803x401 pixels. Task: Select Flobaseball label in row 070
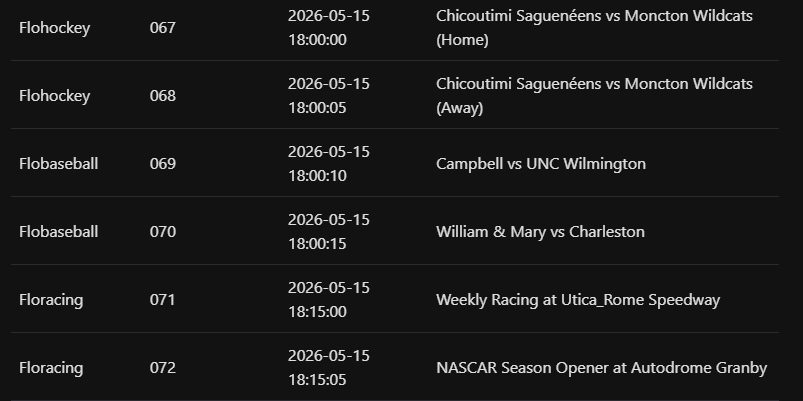[x=58, y=232]
